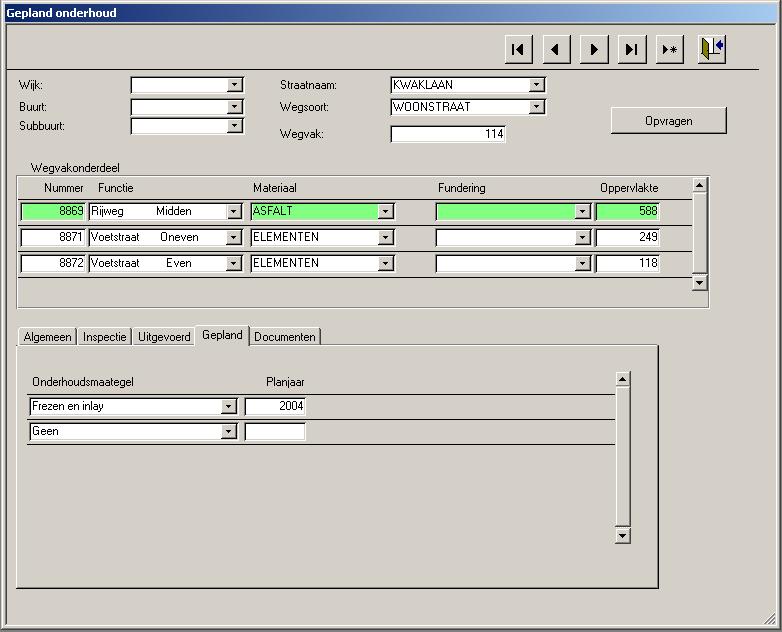This screenshot has height=632, width=782.
Task: Open the ELEMENTEN dropdown in row 8871
Action: [x=385, y=237]
